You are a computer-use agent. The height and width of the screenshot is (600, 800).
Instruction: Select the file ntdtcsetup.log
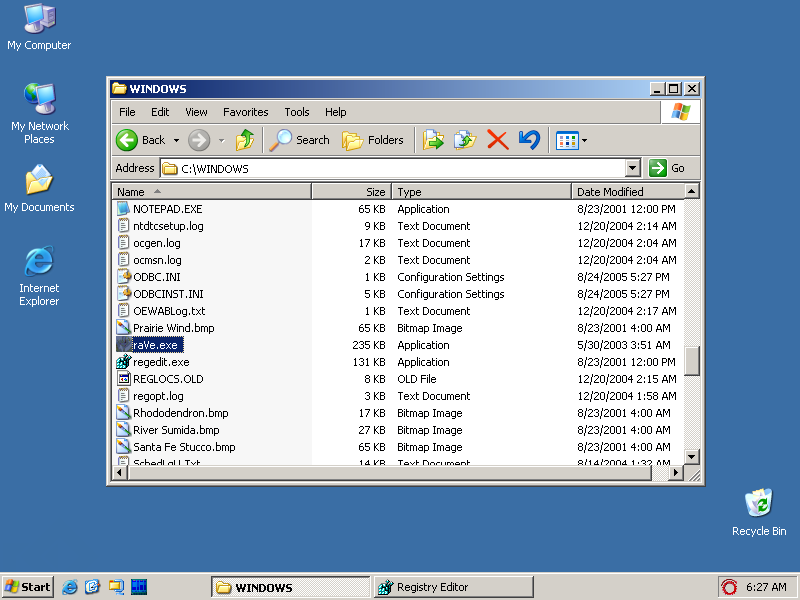tap(168, 226)
